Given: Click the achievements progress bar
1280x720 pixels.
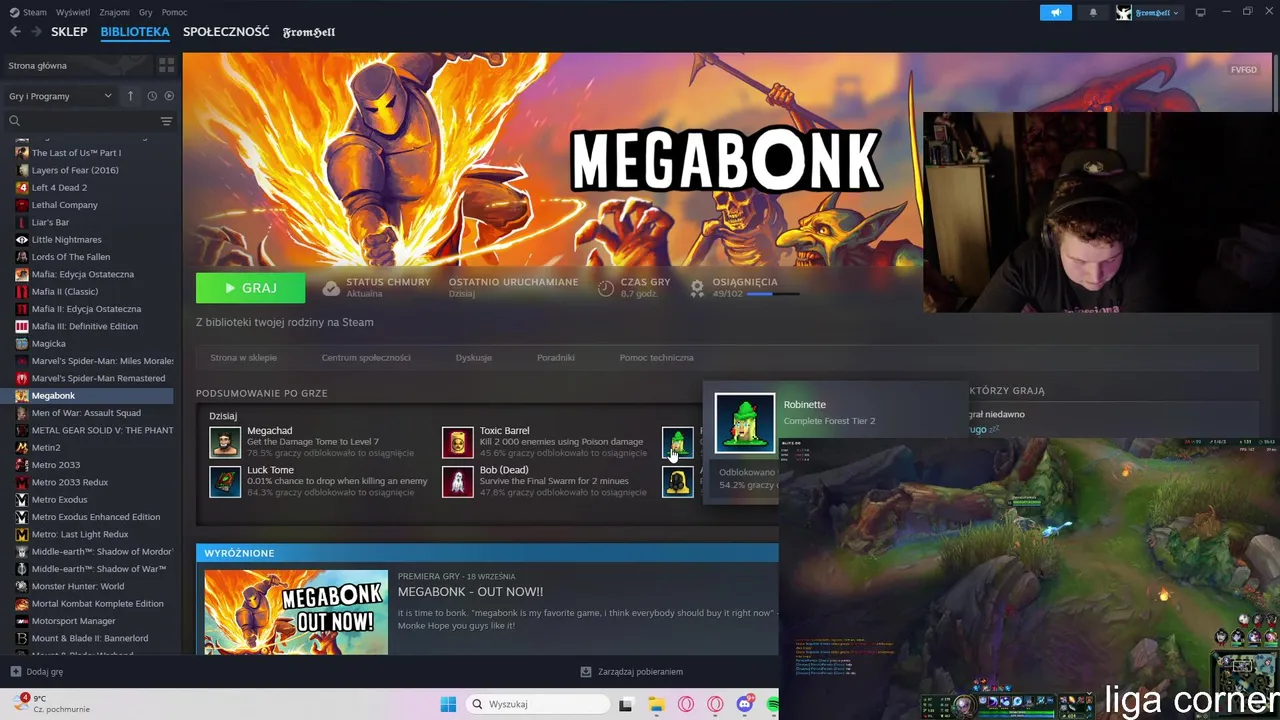Looking at the screenshot, I should pyautogui.click(x=773, y=294).
